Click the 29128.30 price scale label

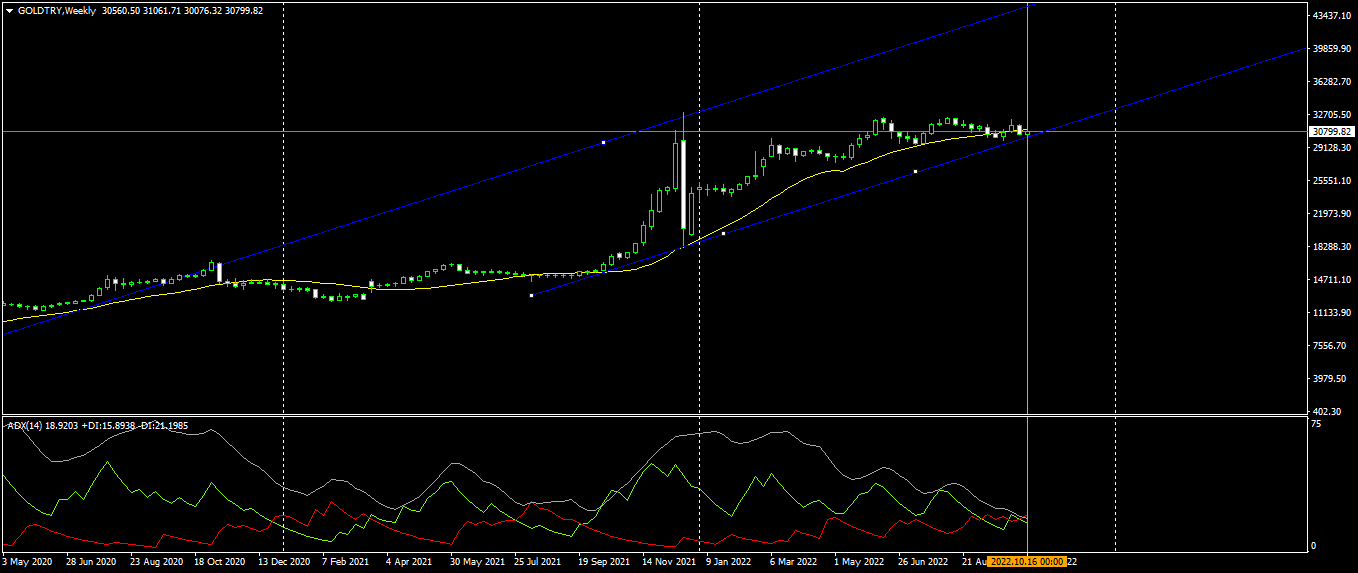pos(1333,148)
